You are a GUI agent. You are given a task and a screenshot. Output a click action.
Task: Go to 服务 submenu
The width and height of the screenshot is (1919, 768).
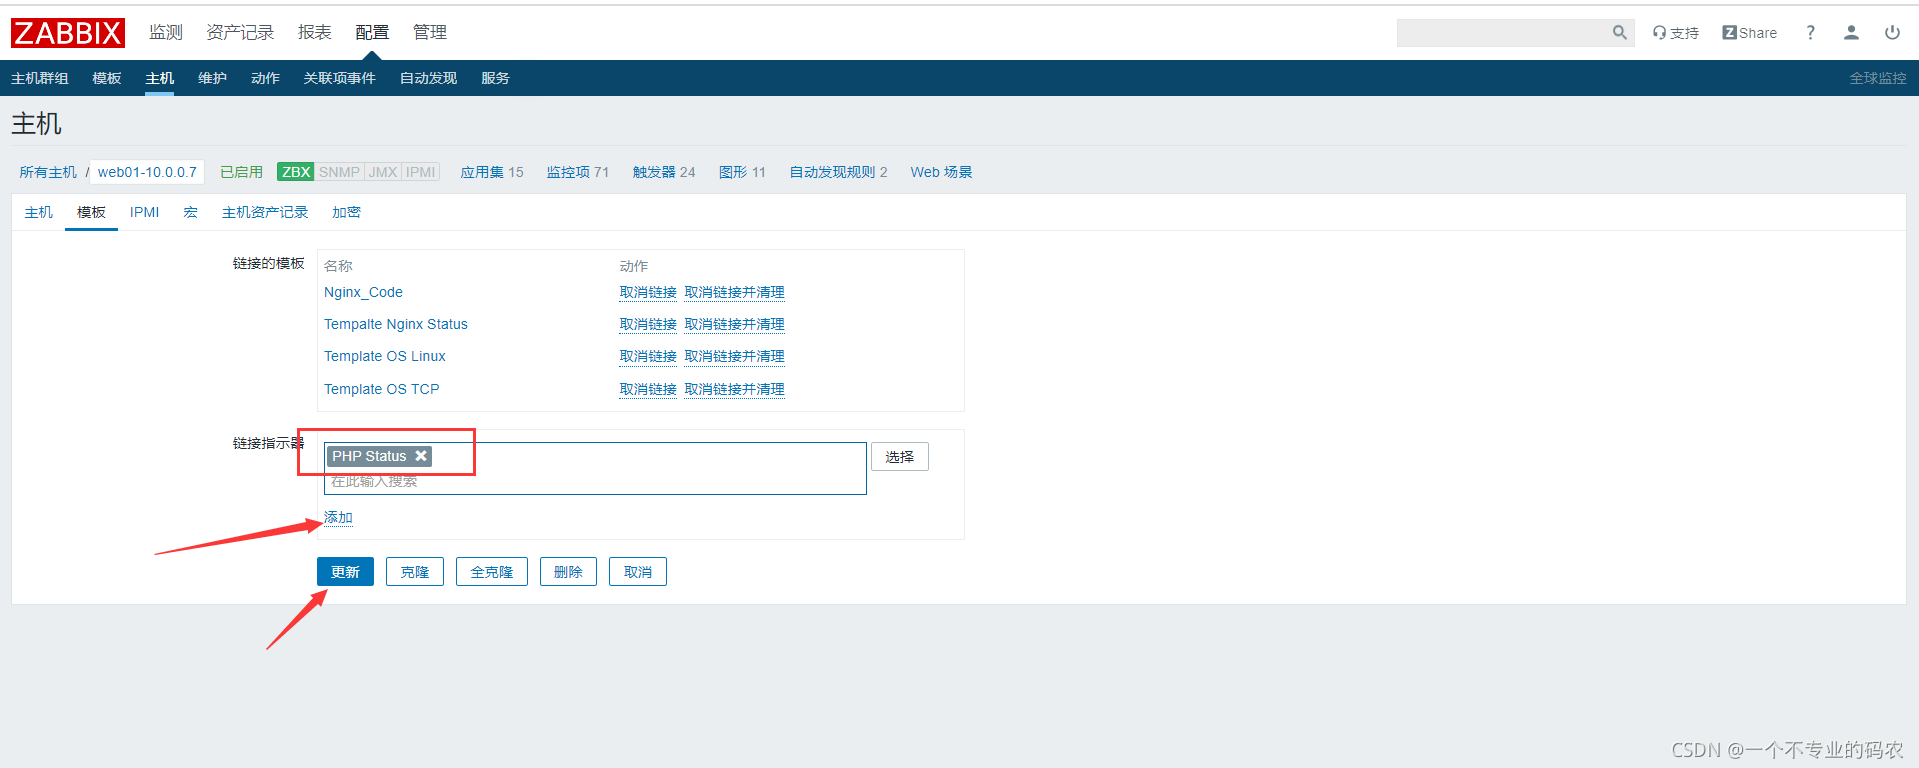(x=495, y=78)
